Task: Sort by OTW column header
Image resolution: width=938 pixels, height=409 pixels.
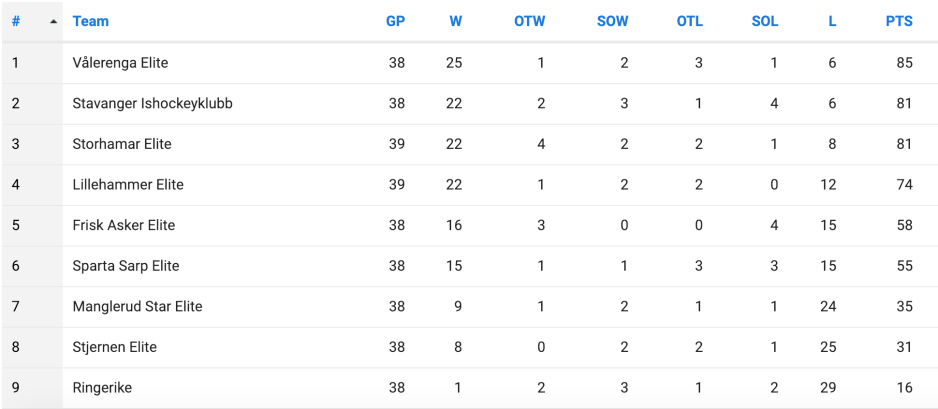Action: (529, 21)
